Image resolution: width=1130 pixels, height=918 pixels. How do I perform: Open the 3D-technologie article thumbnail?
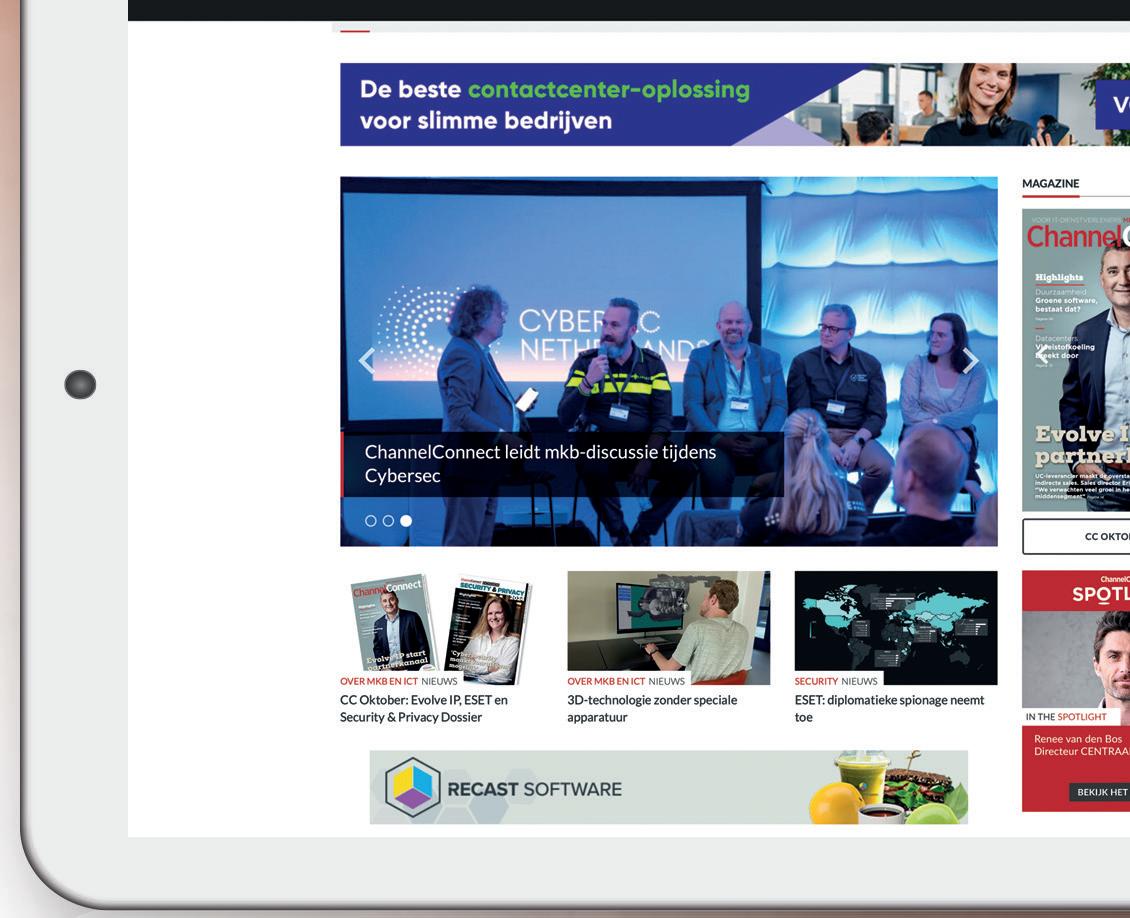(668, 627)
